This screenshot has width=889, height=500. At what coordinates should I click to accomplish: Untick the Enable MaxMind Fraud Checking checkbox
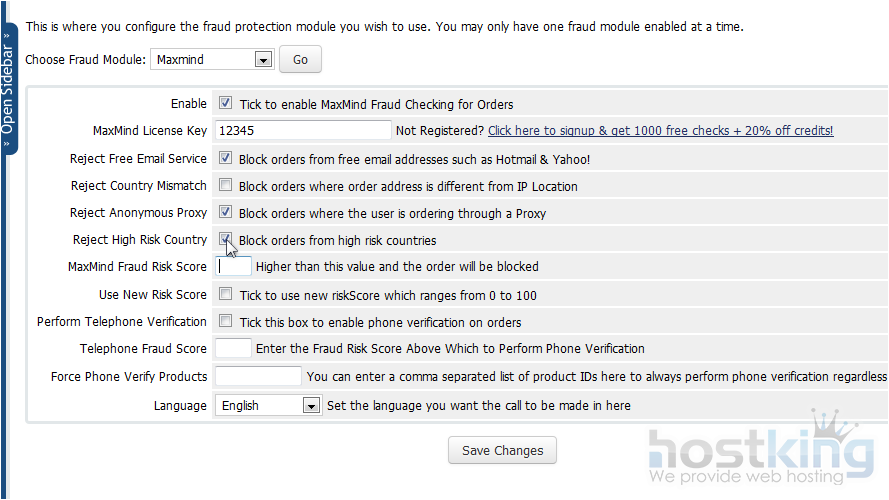[x=226, y=103]
